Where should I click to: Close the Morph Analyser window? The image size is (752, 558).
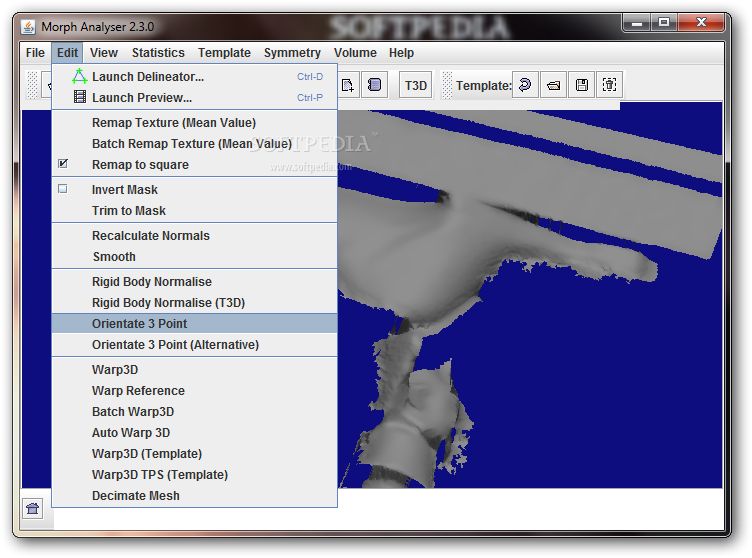(x=701, y=22)
